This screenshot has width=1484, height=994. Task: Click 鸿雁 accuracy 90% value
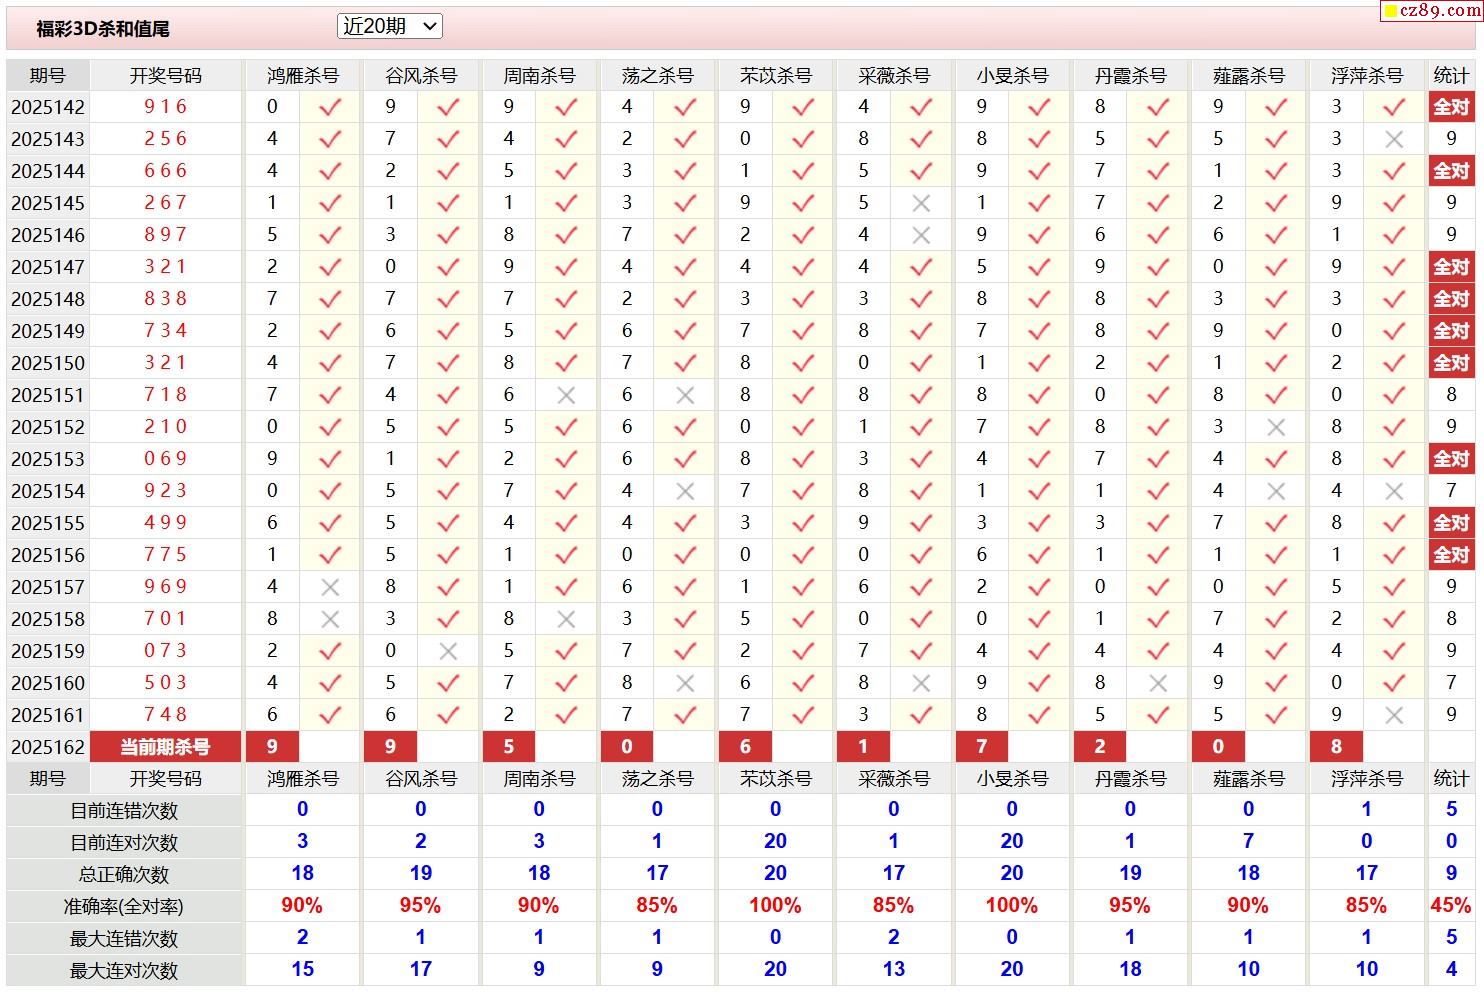[x=302, y=906]
